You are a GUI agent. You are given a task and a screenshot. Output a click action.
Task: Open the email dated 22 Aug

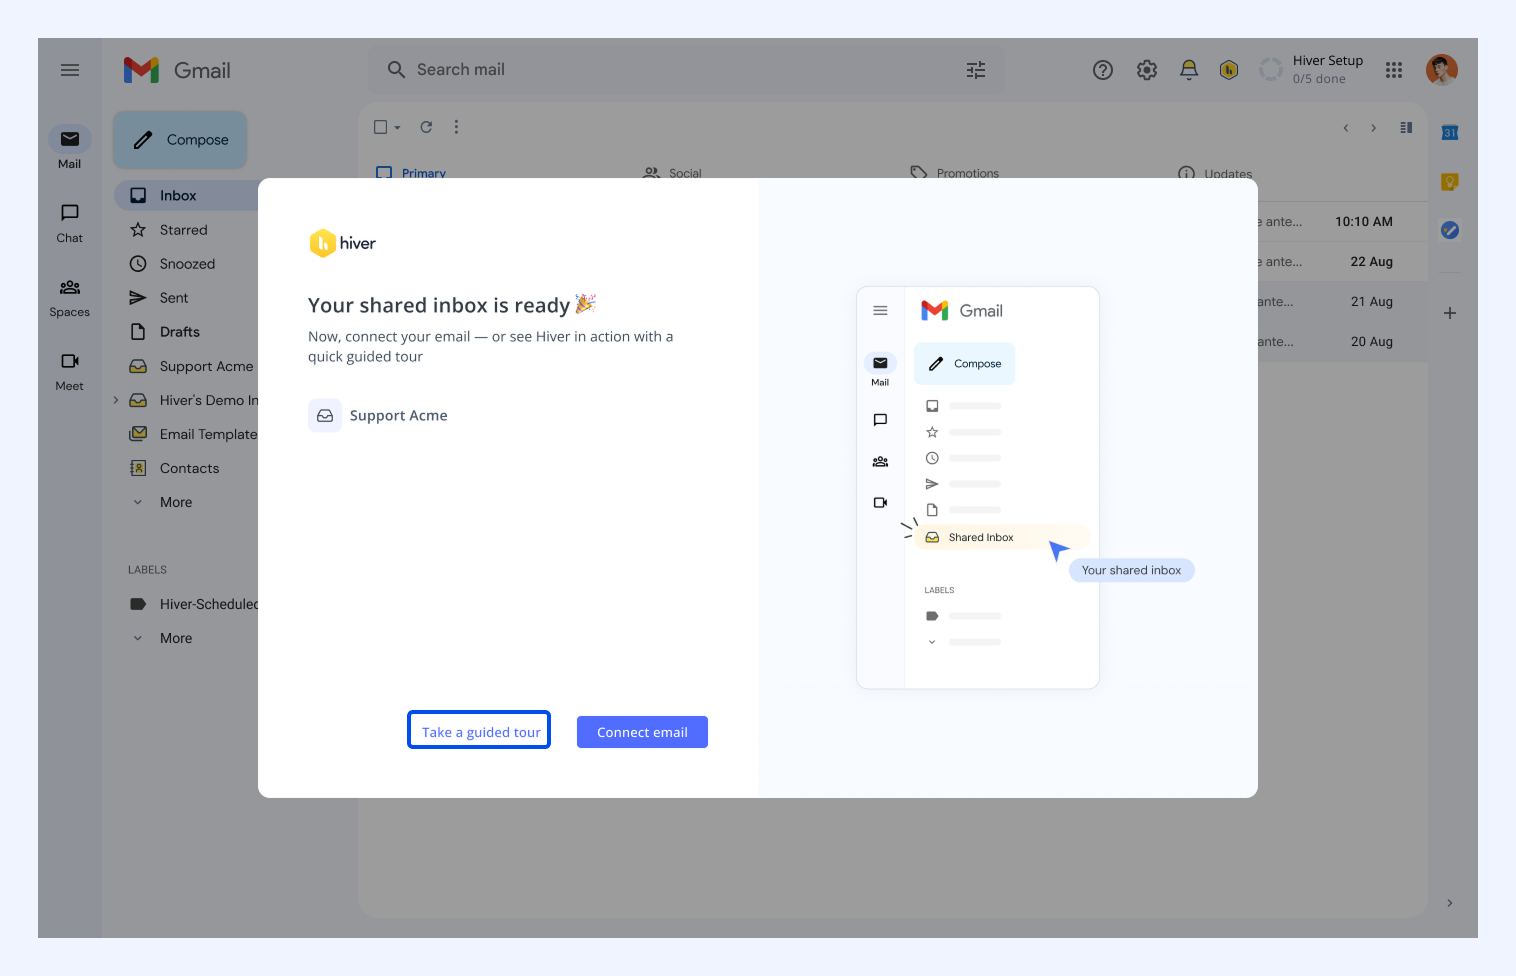(x=1342, y=262)
